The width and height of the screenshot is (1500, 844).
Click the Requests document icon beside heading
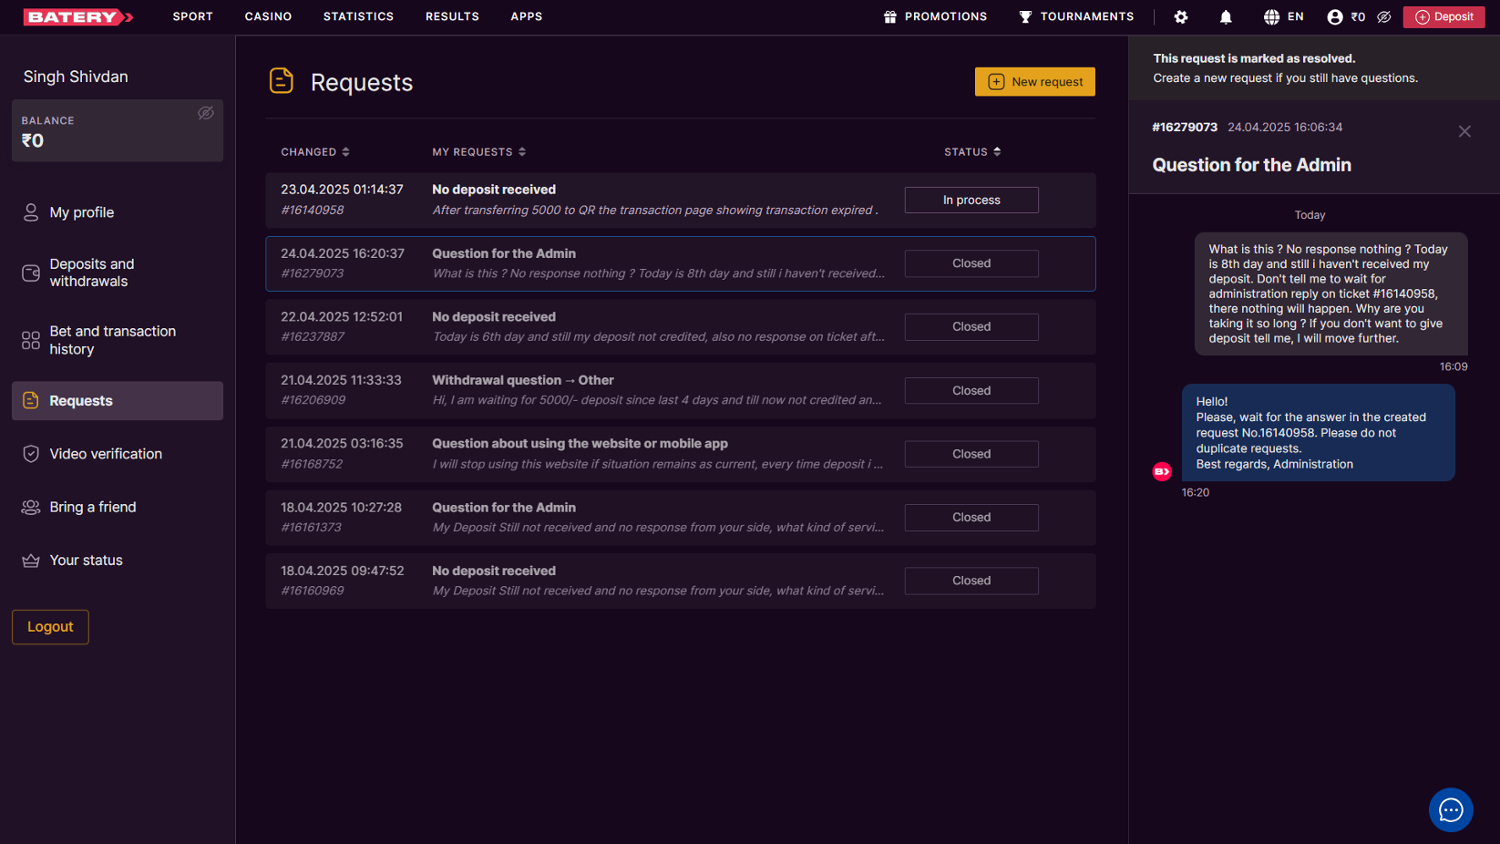point(282,82)
